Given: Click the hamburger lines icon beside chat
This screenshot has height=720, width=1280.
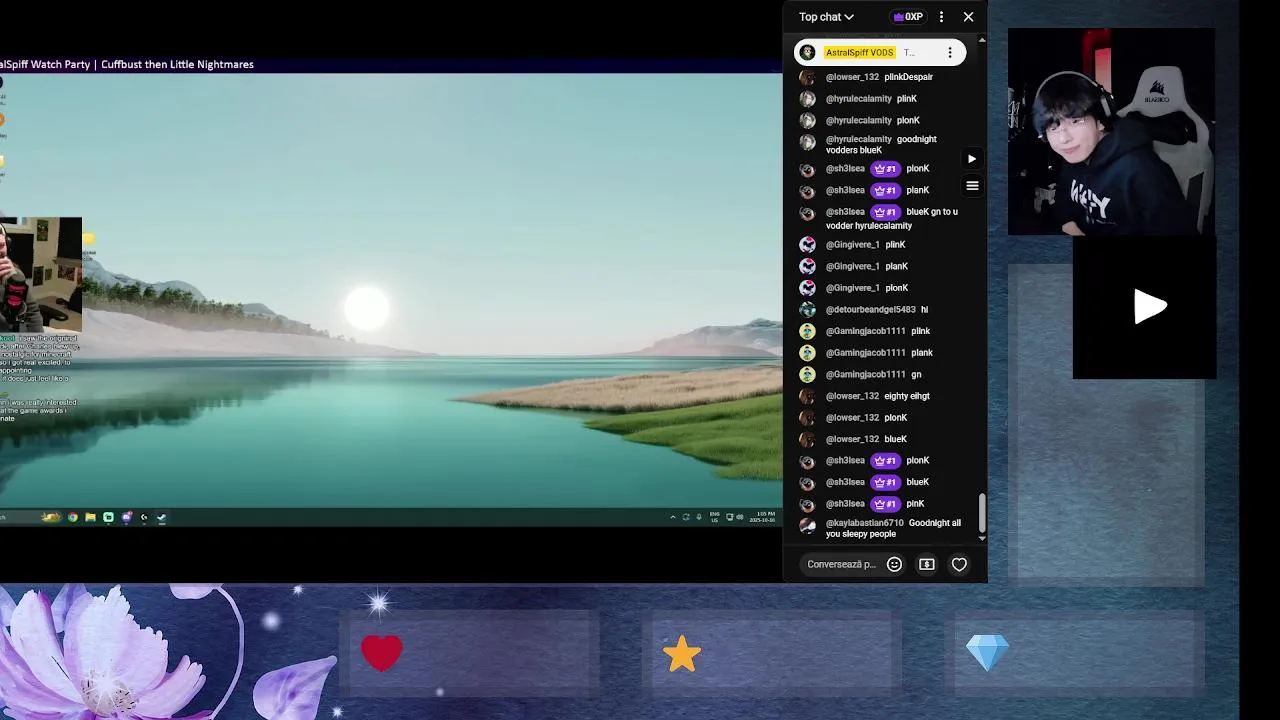Looking at the screenshot, I should pos(972,186).
